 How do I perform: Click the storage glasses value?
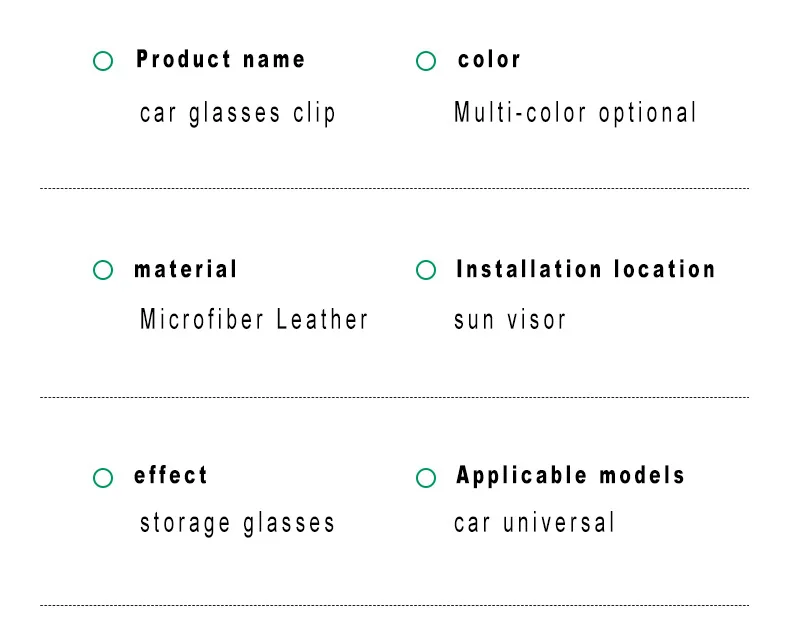click(x=237, y=524)
